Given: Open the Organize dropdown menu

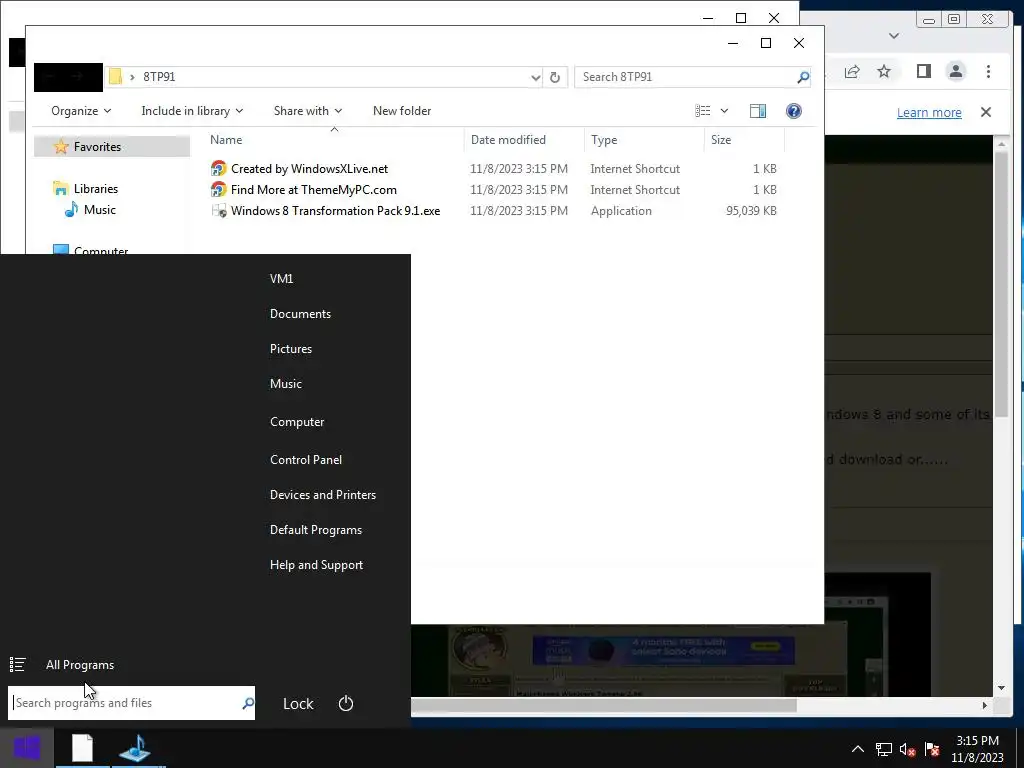Looking at the screenshot, I should [81, 111].
